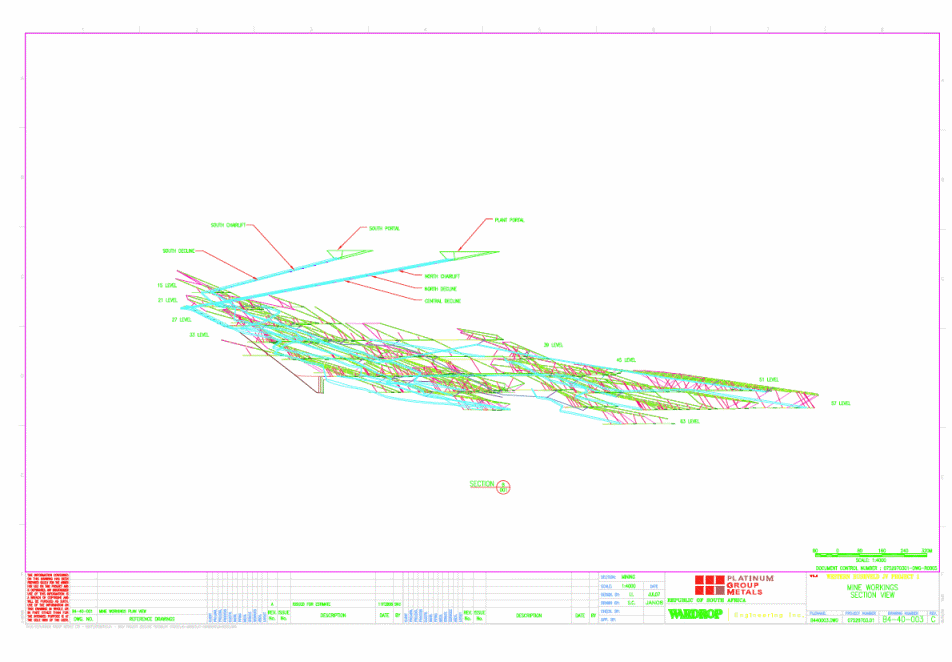This screenshot has height=662, width=952.
Task: Click the WESTERN BUSHVELD JV PROJECT heading
Action: (873, 577)
